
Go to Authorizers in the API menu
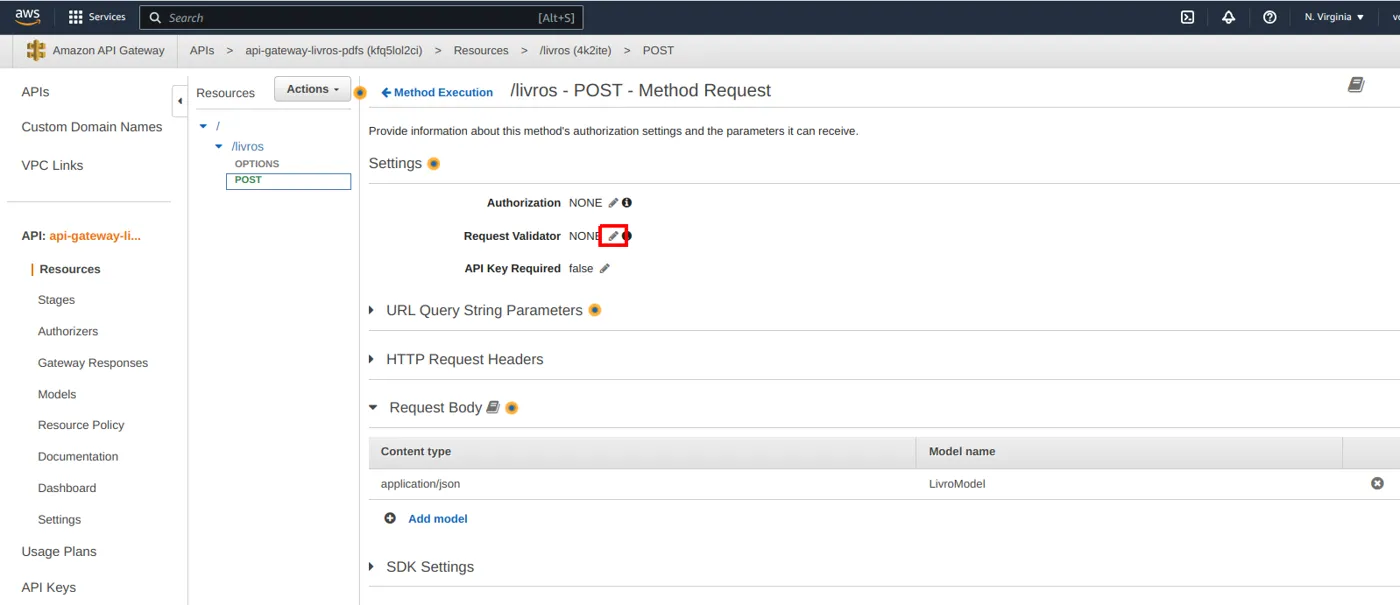68,331
